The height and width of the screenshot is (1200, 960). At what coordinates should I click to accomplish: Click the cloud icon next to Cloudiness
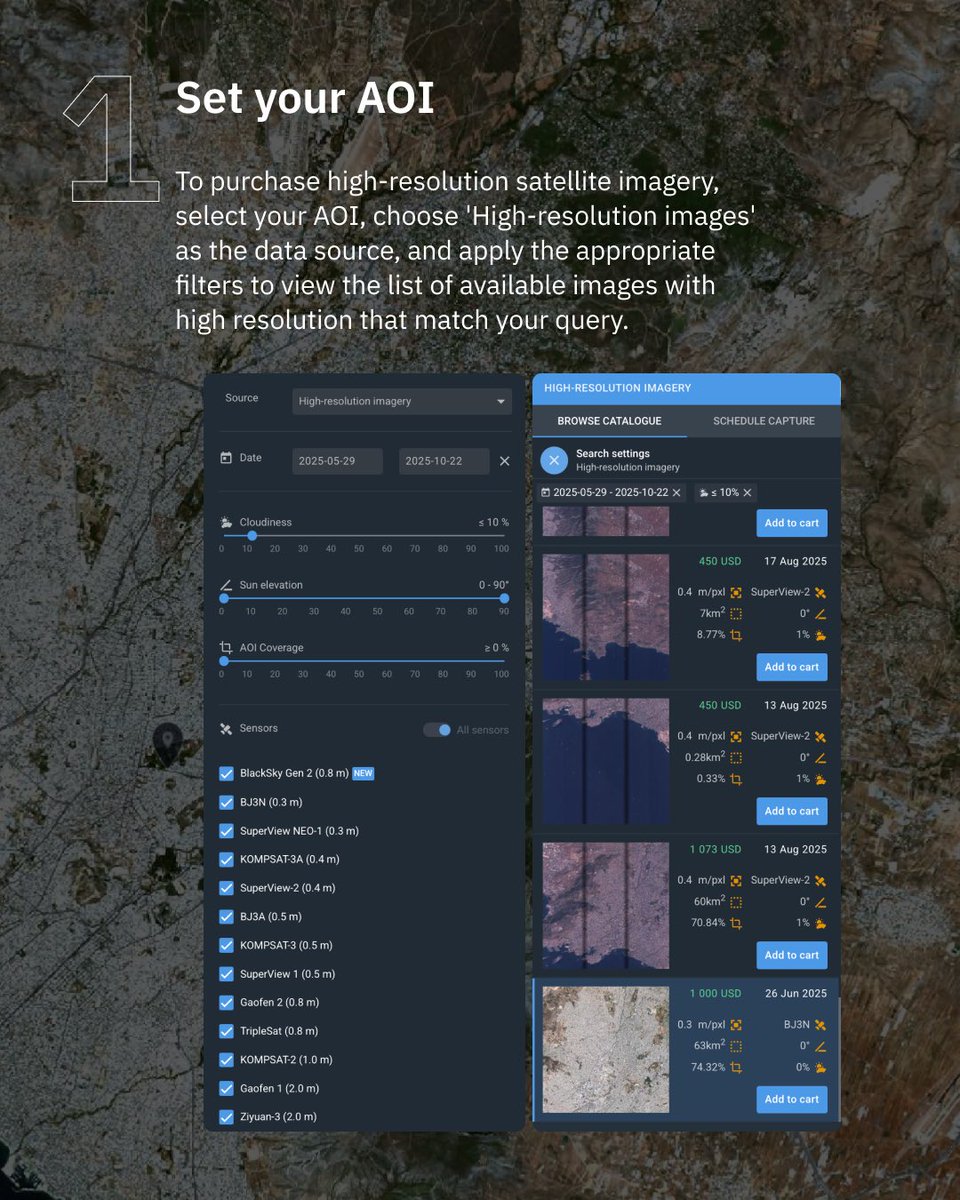(x=226, y=522)
